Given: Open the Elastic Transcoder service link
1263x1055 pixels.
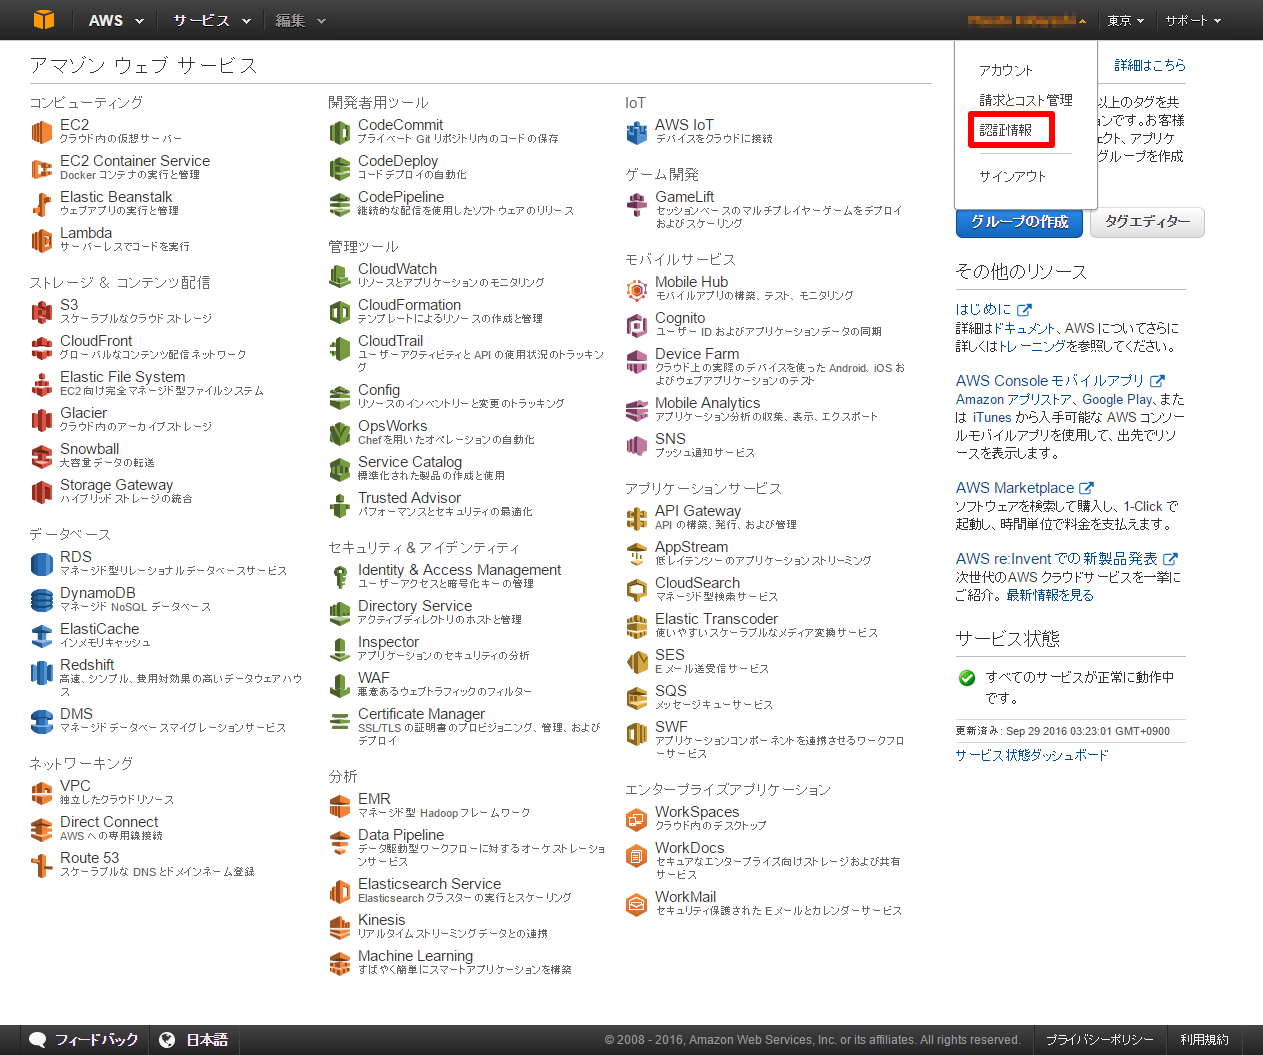Looking at the screenshot, I should click(716, 619).
